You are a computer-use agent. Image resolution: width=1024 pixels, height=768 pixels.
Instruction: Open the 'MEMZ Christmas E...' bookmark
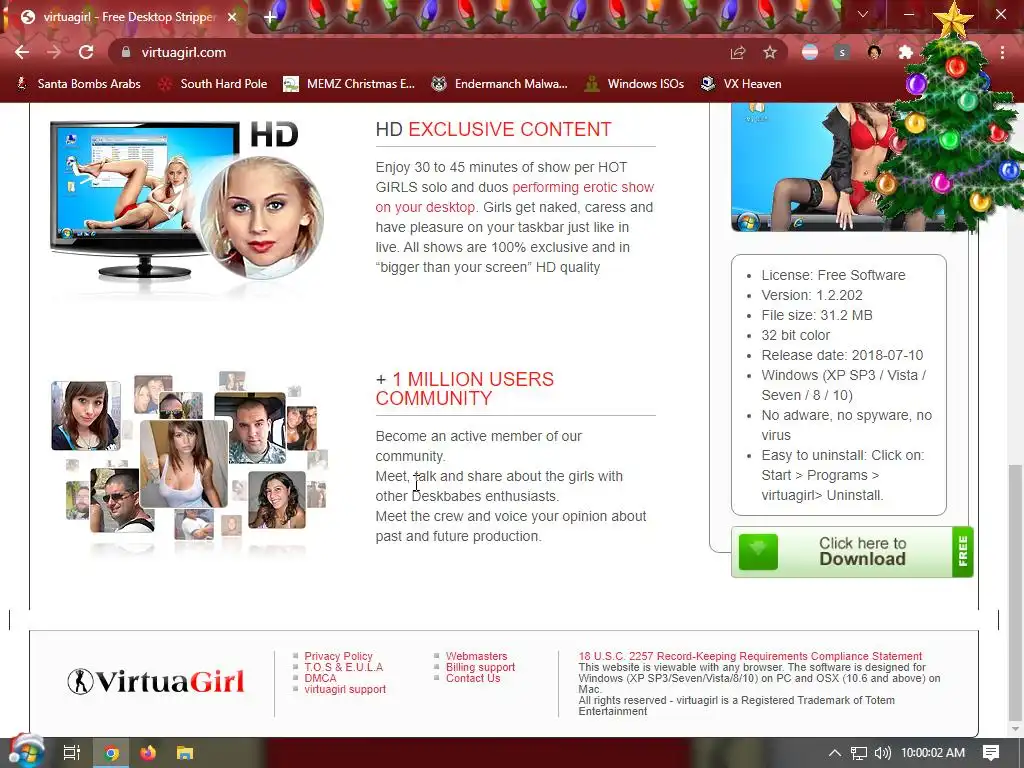[x=349, y=84]
